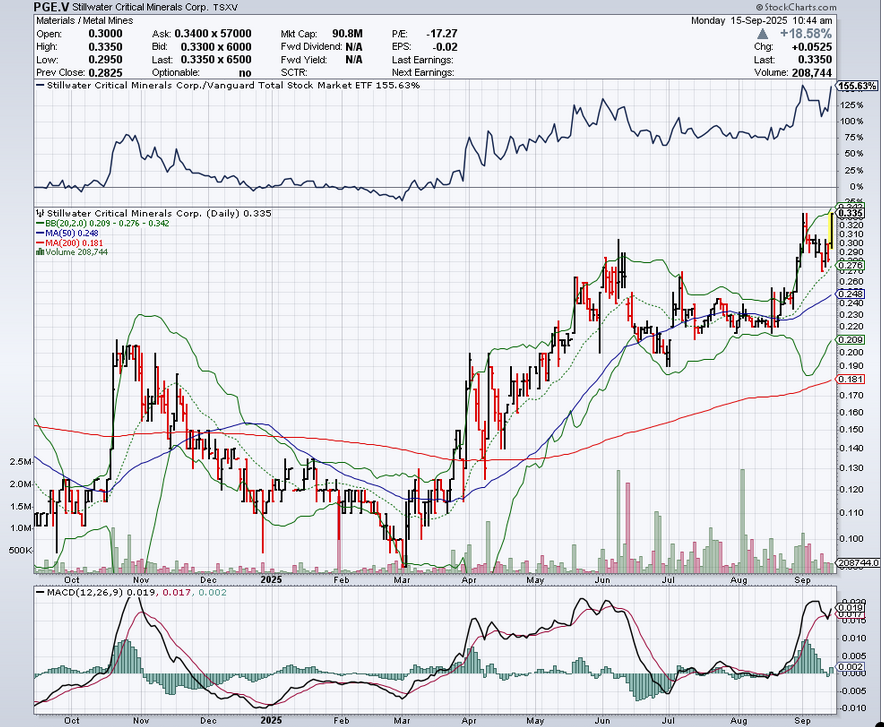This screenshot has width=884, height=727.
Task: Click the 0.335 last price axis tag
Action: click(x=852, y=213)
